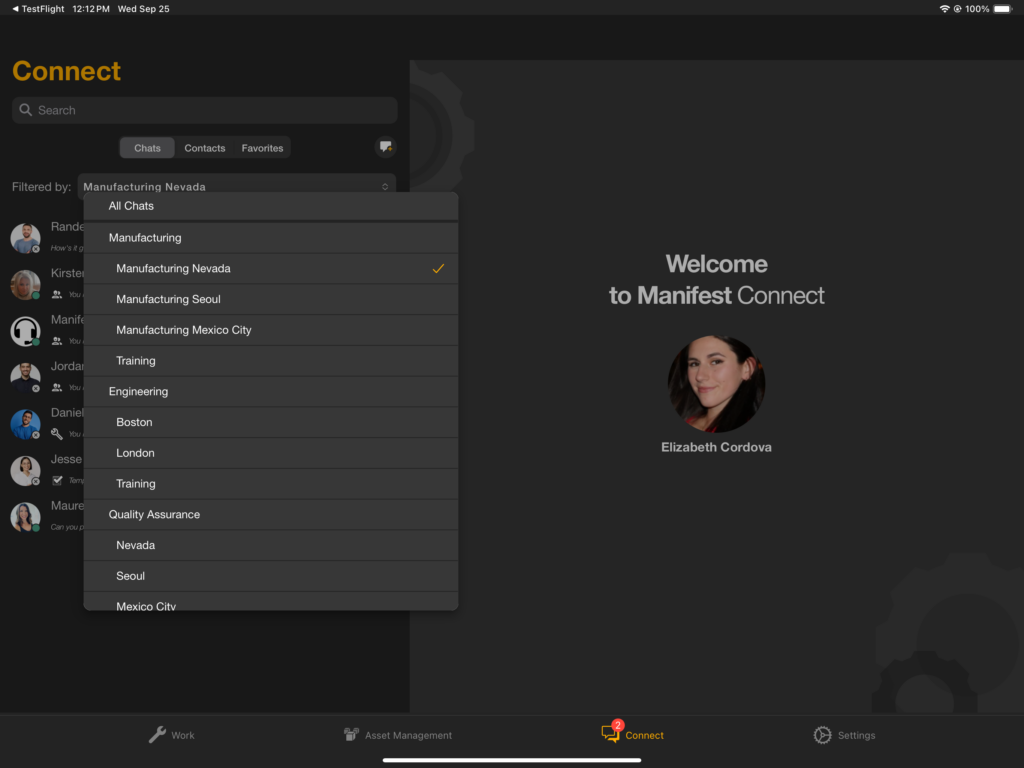Tap the Wi-Fi status icon

[x=944, y=8]
